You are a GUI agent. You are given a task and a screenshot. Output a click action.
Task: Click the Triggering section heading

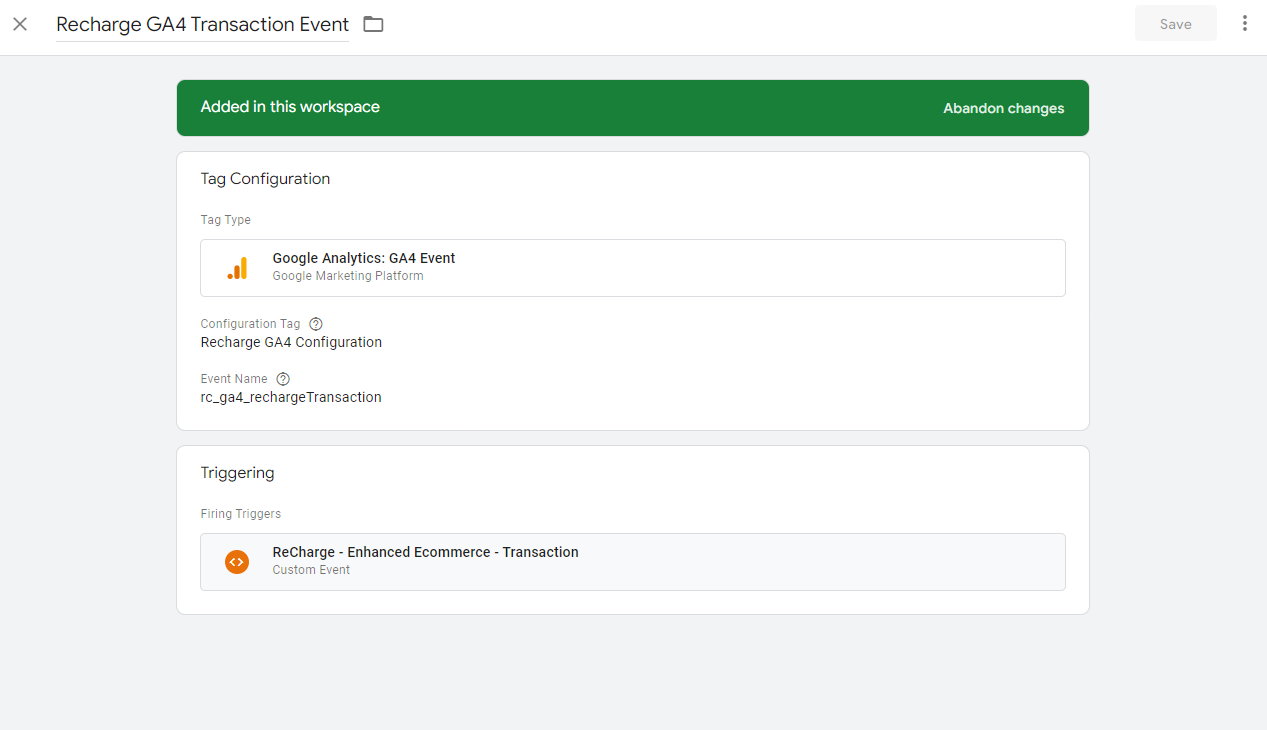coord(237,473)
